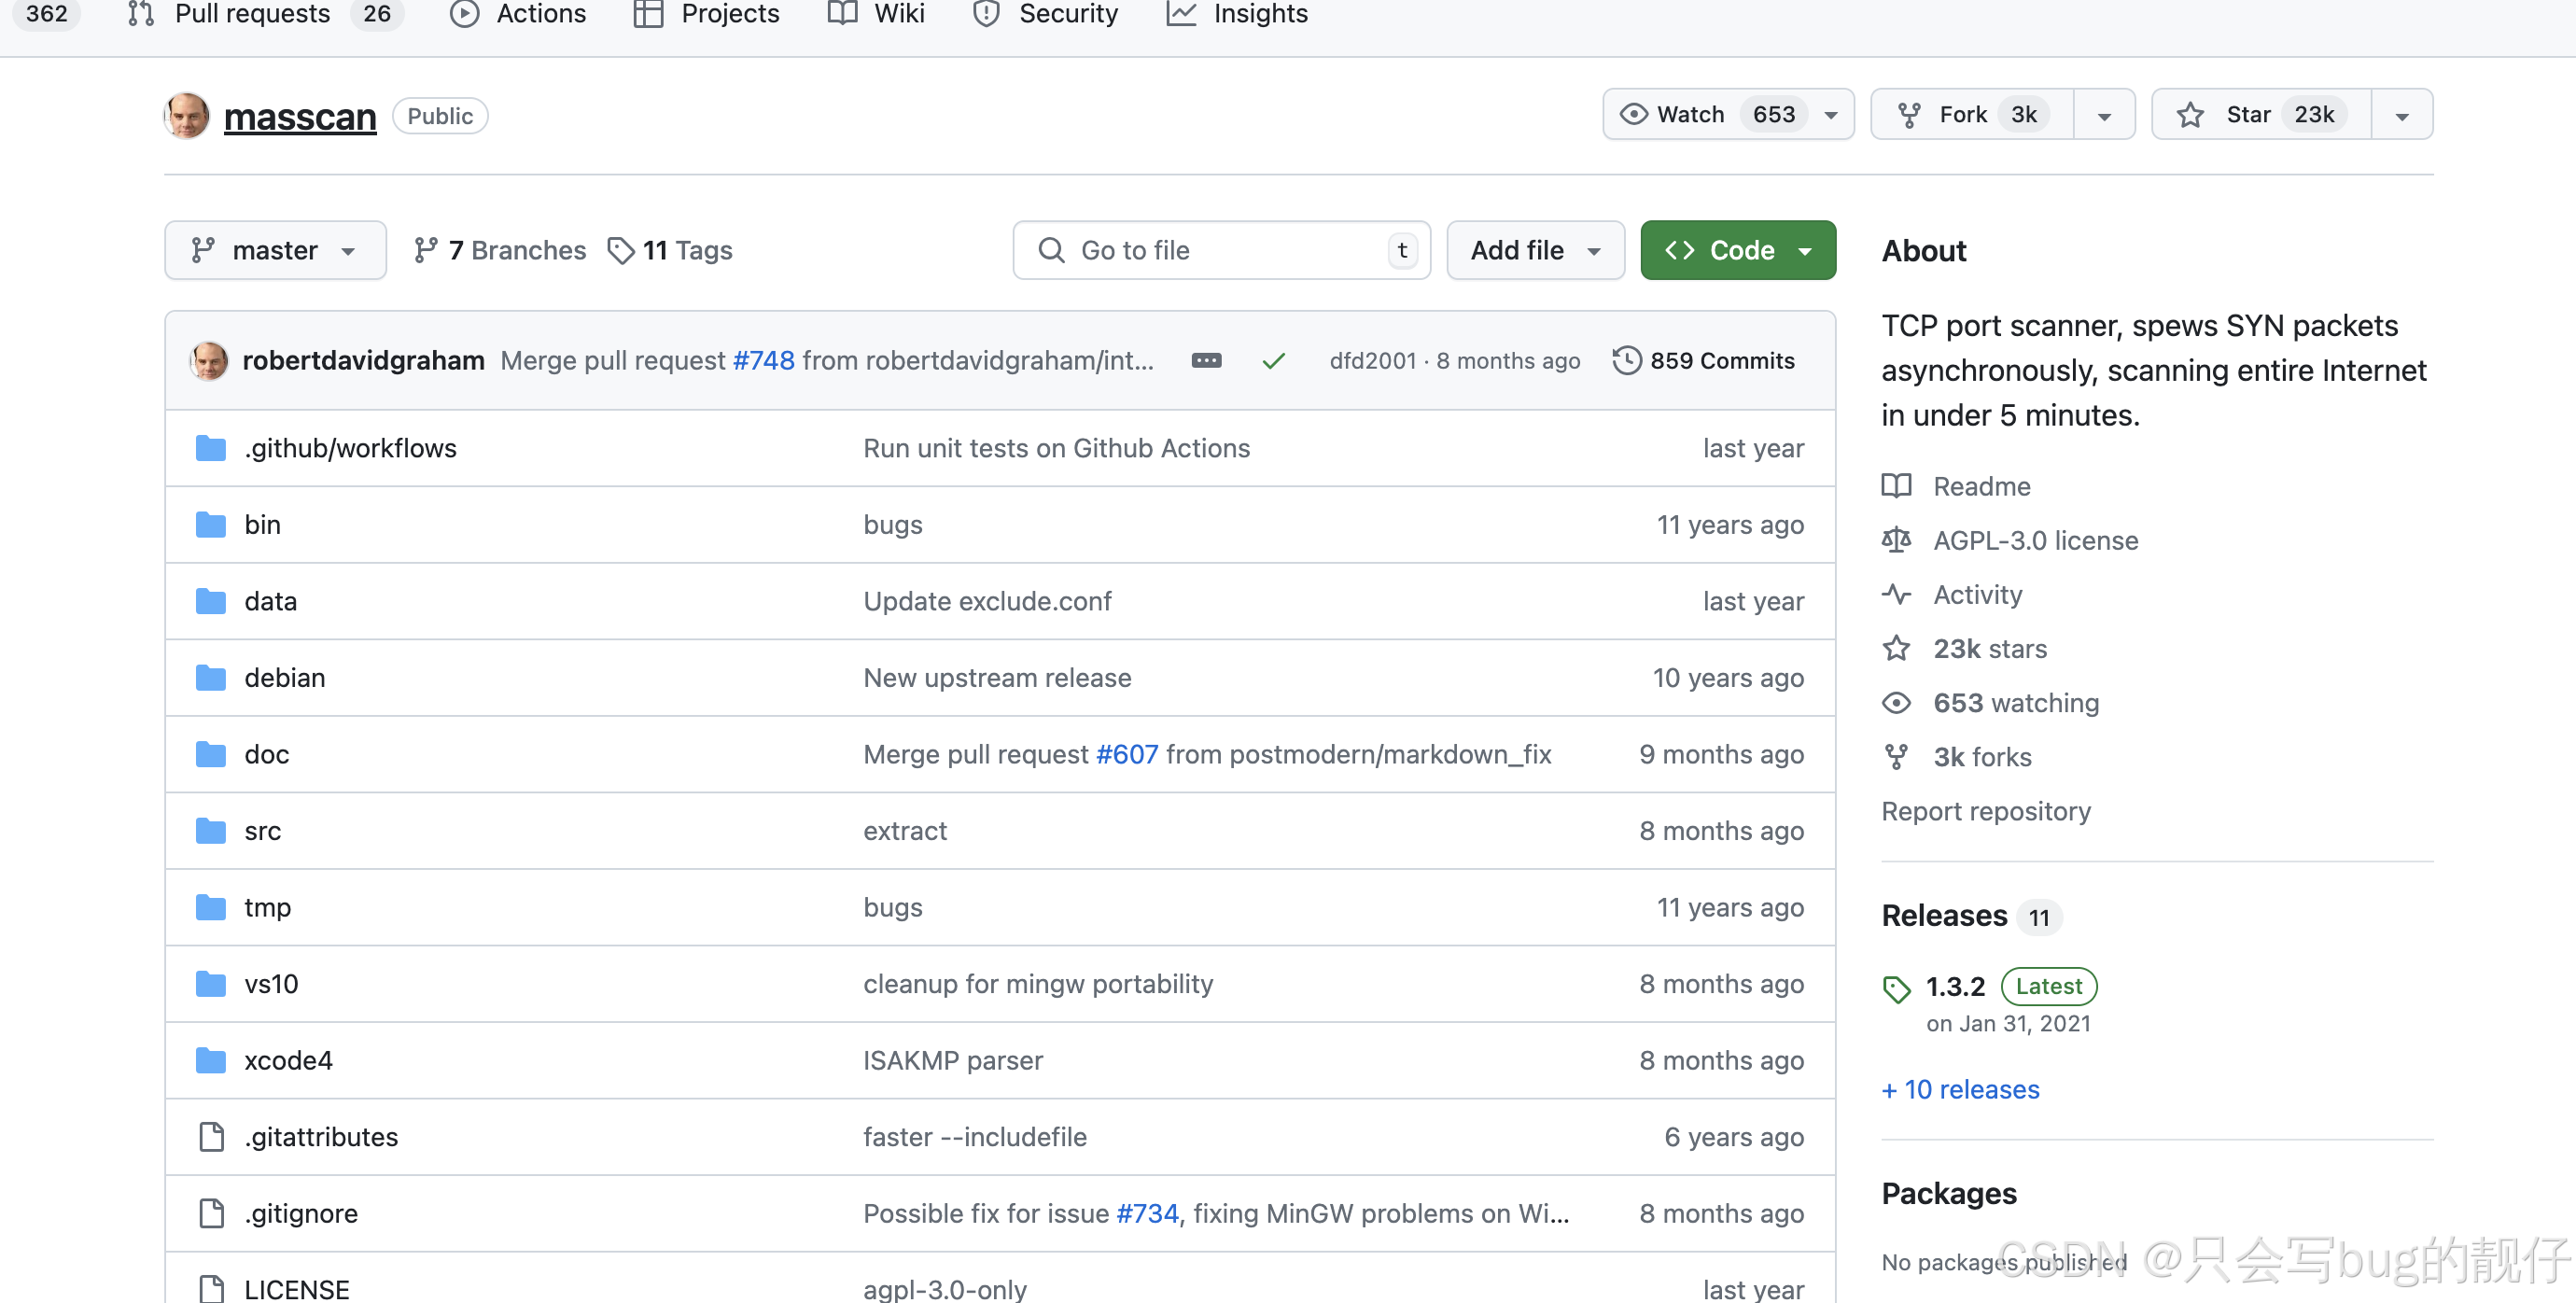
Task: View the 11 Tags link
Action: pyautogui.click(x=670, y=250)
